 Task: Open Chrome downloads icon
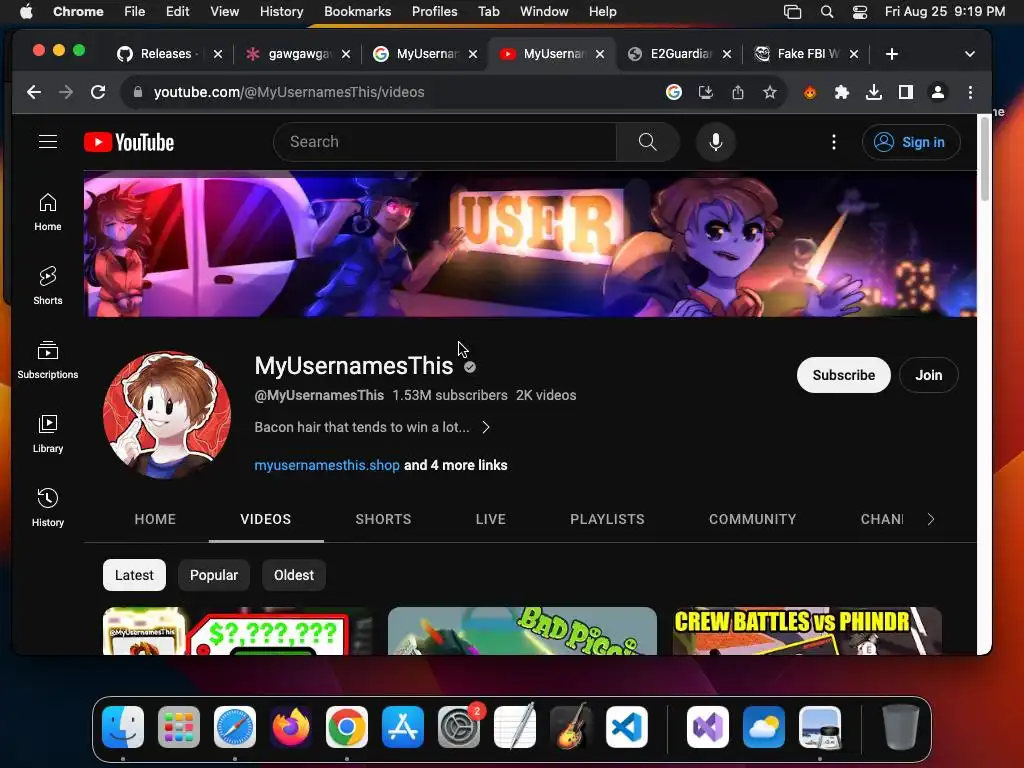click(x=874, y=92)
